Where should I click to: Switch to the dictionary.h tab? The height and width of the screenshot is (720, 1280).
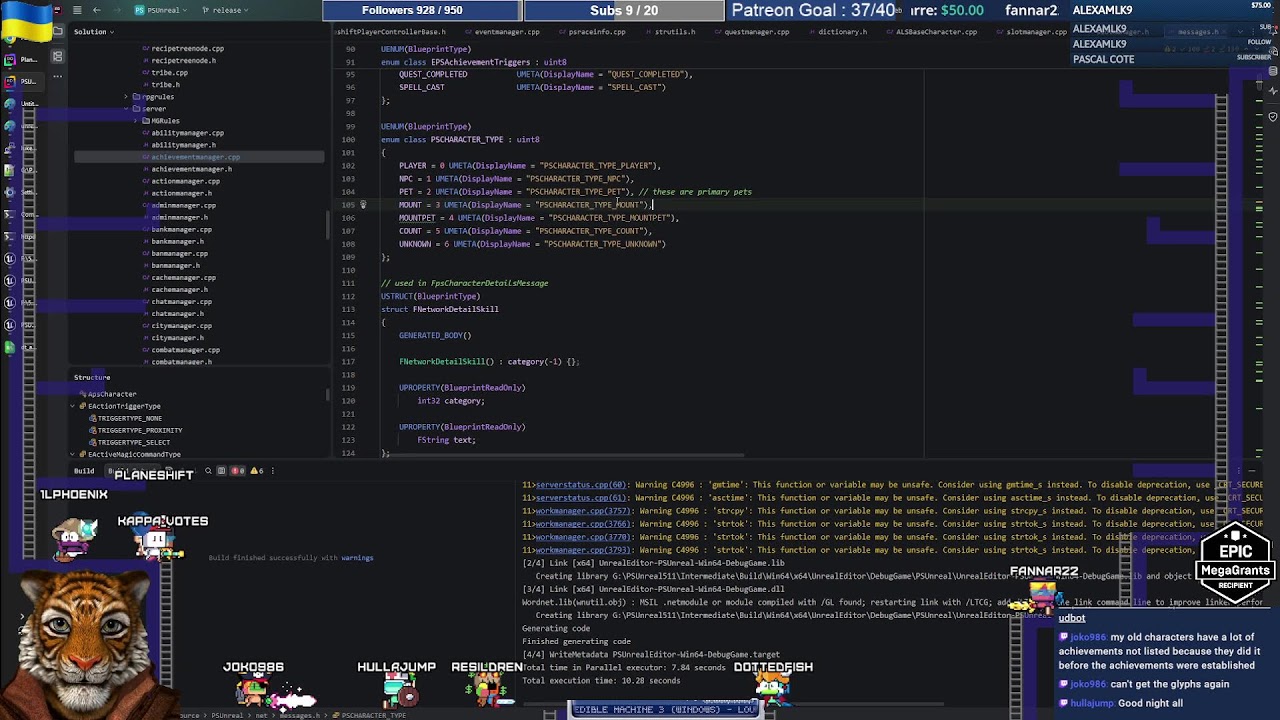point(842,32)
